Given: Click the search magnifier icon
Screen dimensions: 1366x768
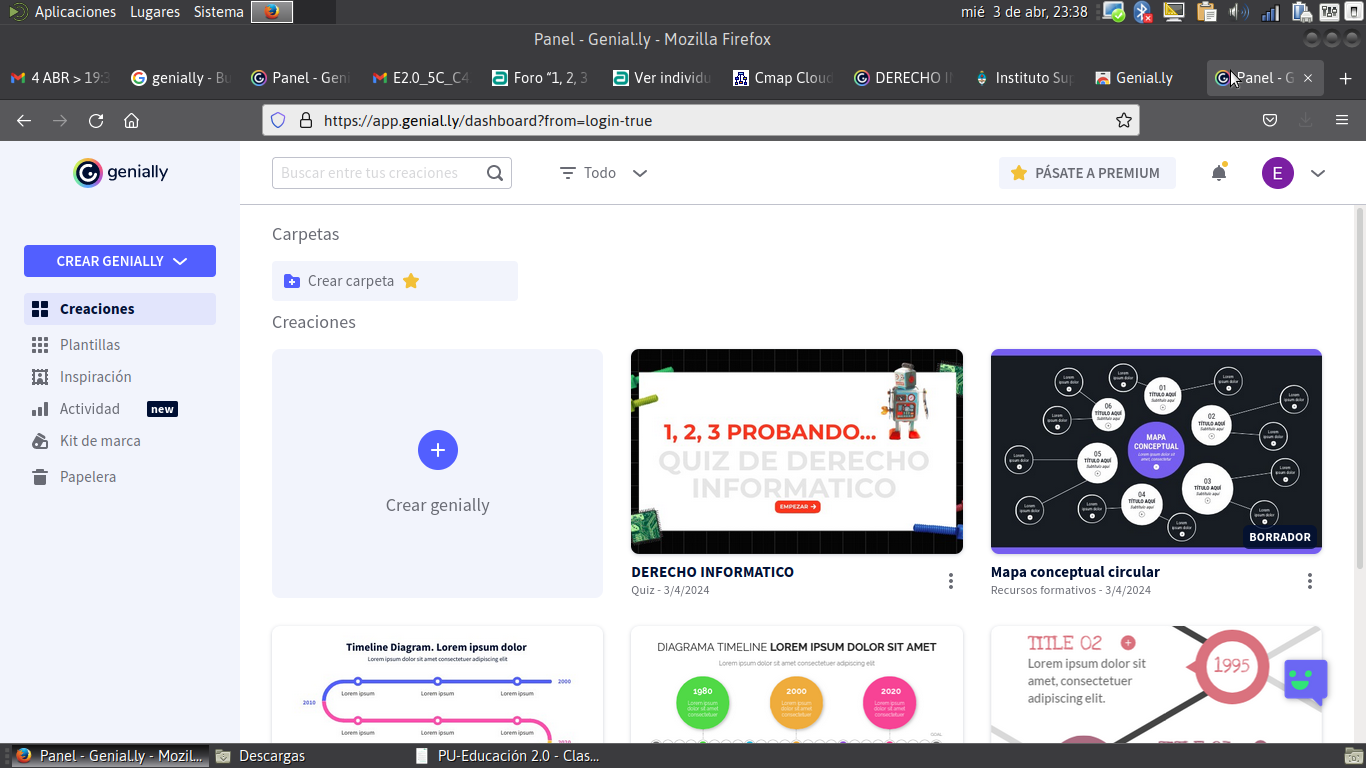Looking at the screenshot, I should pyautogui.click(x=495, y=173).
